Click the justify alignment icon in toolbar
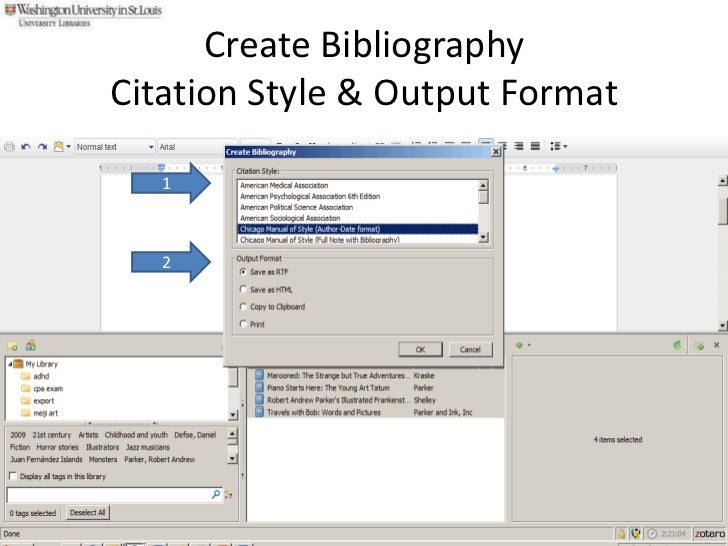This screenshot has width=728, height=546. point(535,146)
